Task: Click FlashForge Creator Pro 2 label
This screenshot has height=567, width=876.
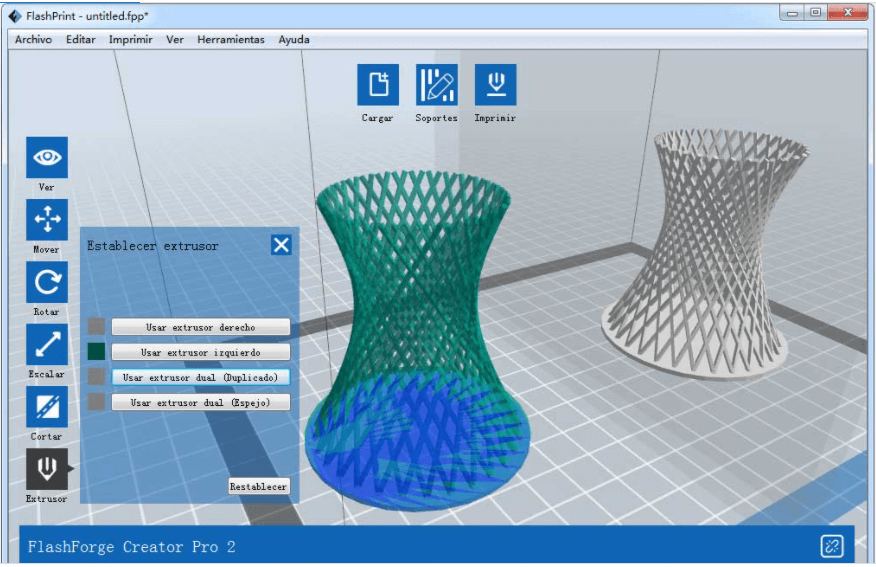Action: [131, 546]
